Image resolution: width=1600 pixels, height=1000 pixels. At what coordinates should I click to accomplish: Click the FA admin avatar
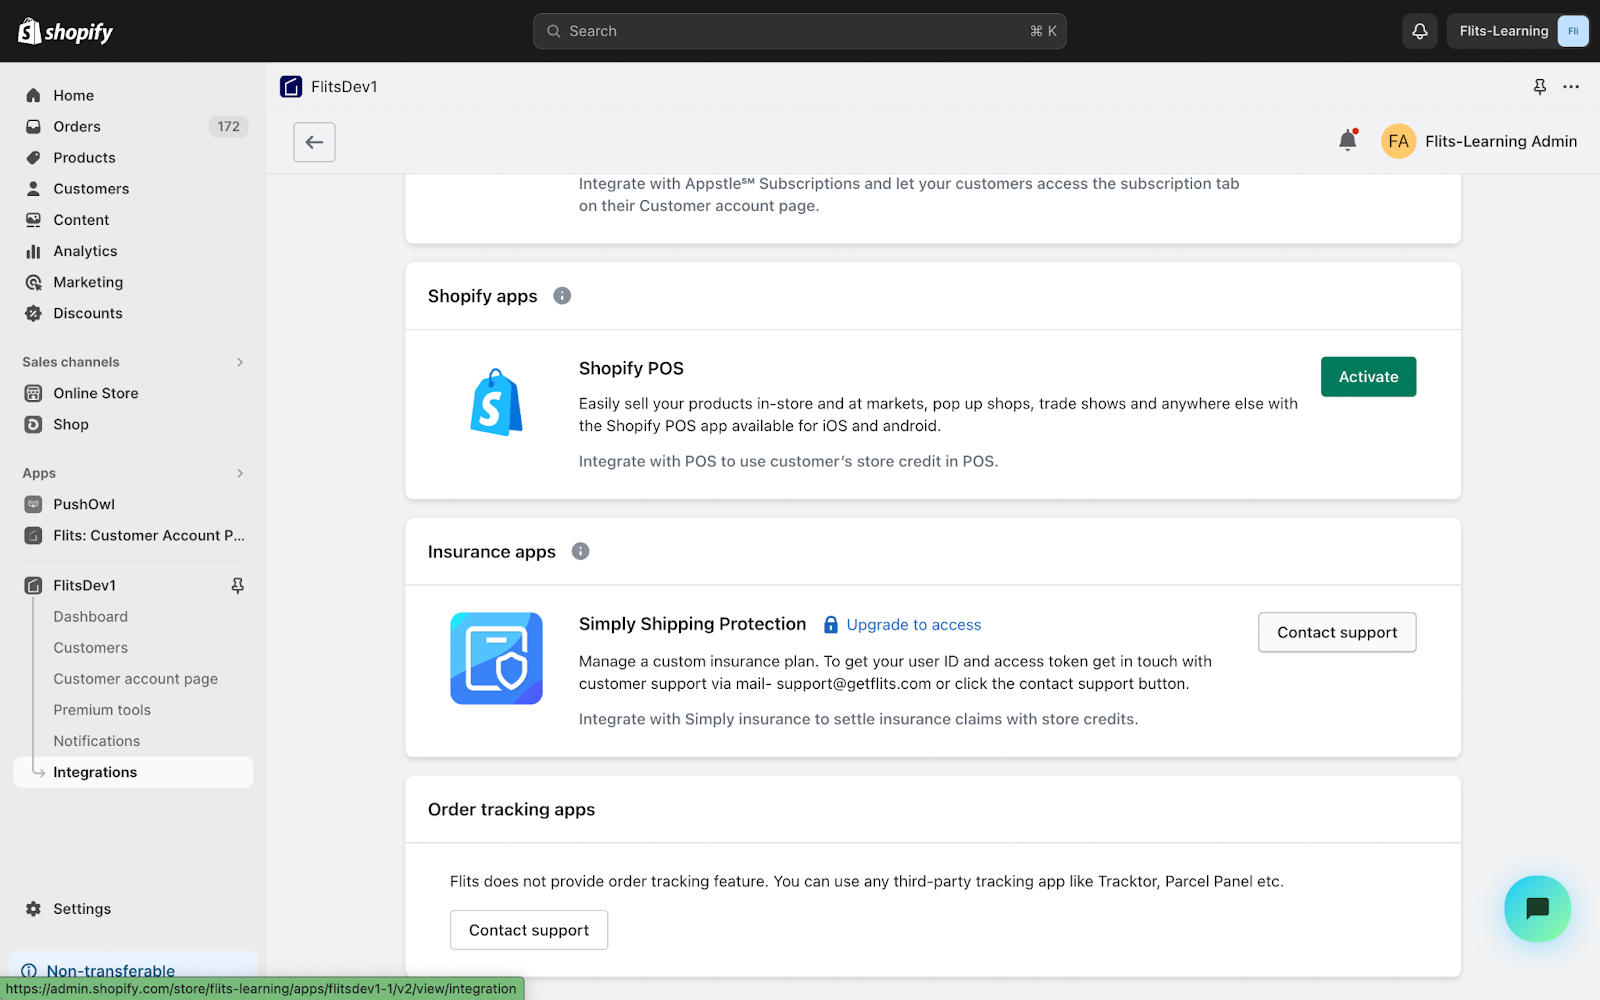pos(1398,141)
